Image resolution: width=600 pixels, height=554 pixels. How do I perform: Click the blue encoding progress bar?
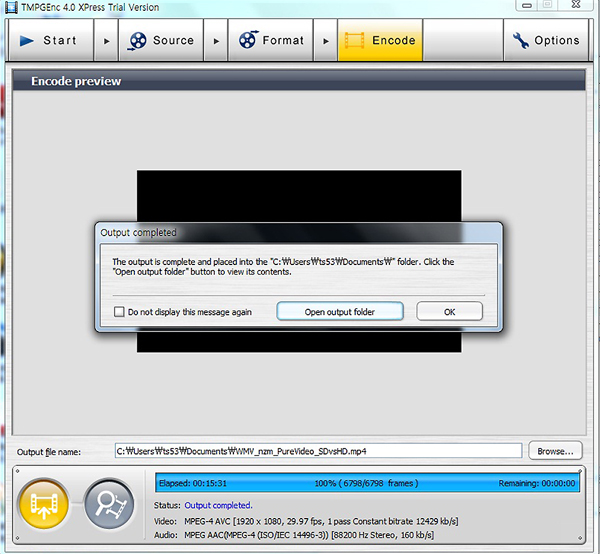[x=367, y=483]
